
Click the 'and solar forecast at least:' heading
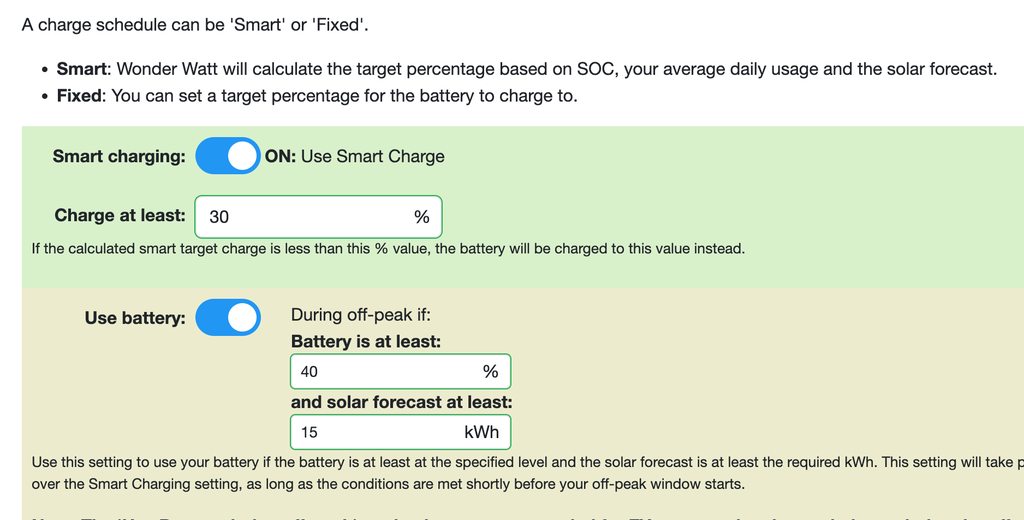[401, 402]
